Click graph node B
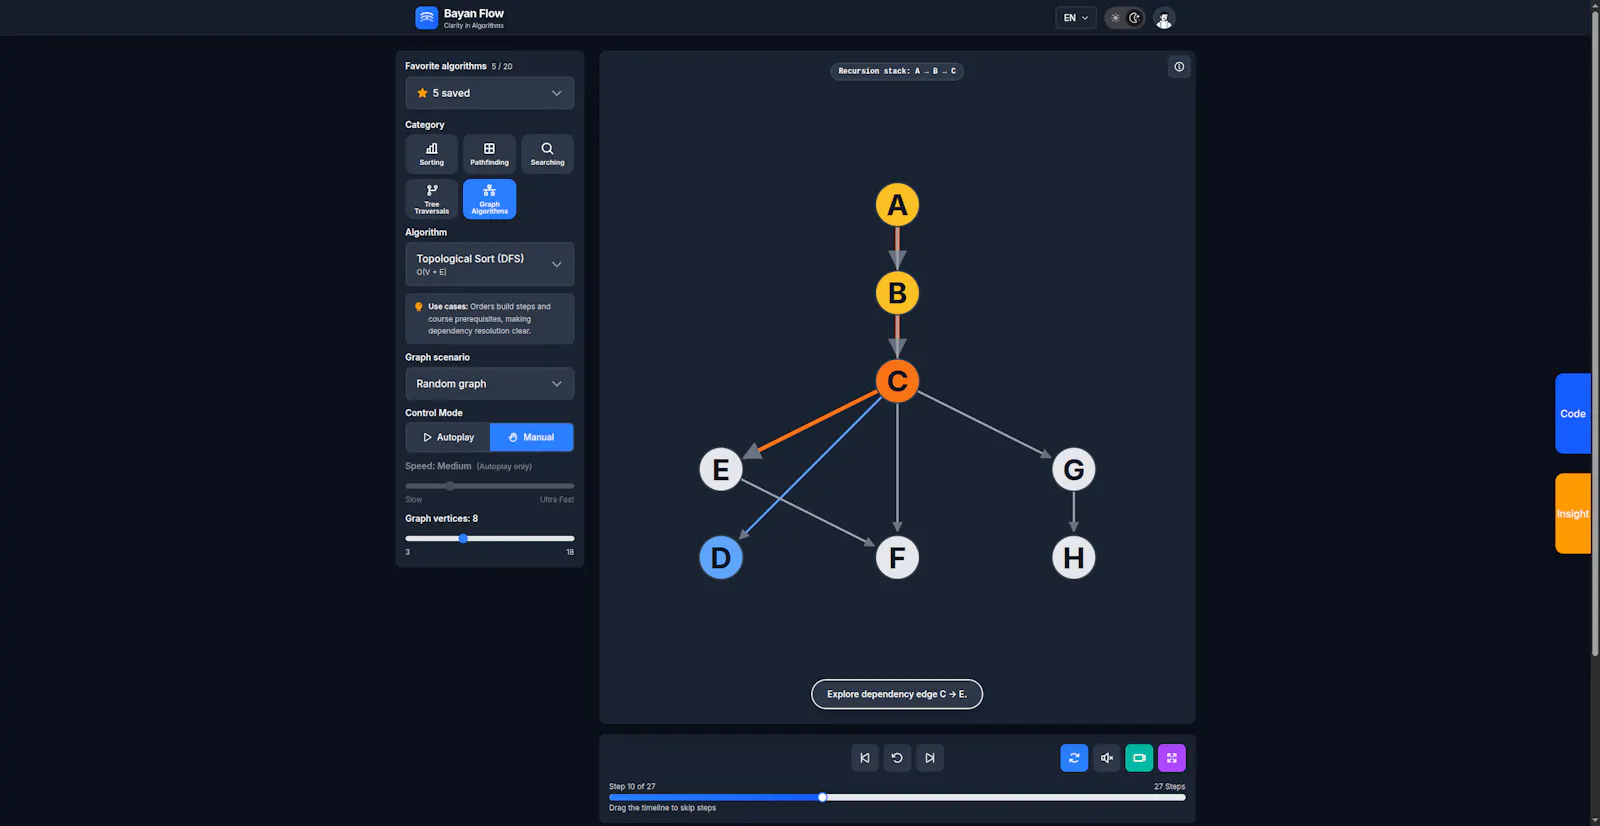The height and width of the screenshot is (826, 1600). [x=897, y=293]
